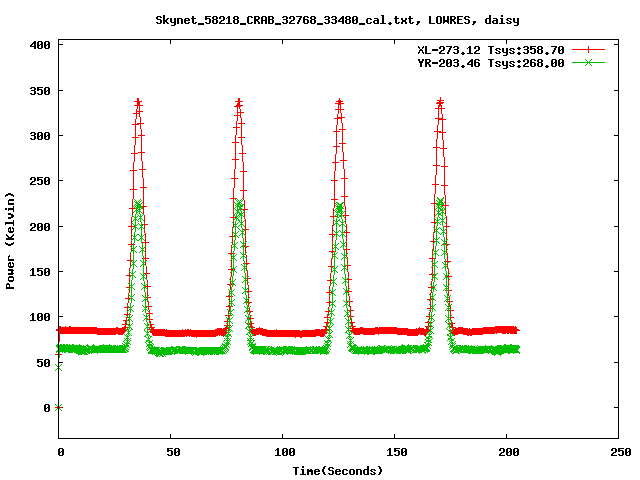This screenshot has width=640, height=480.
Task: Click the green data marker at zero Kelvin
Action: tap(59, 407)
